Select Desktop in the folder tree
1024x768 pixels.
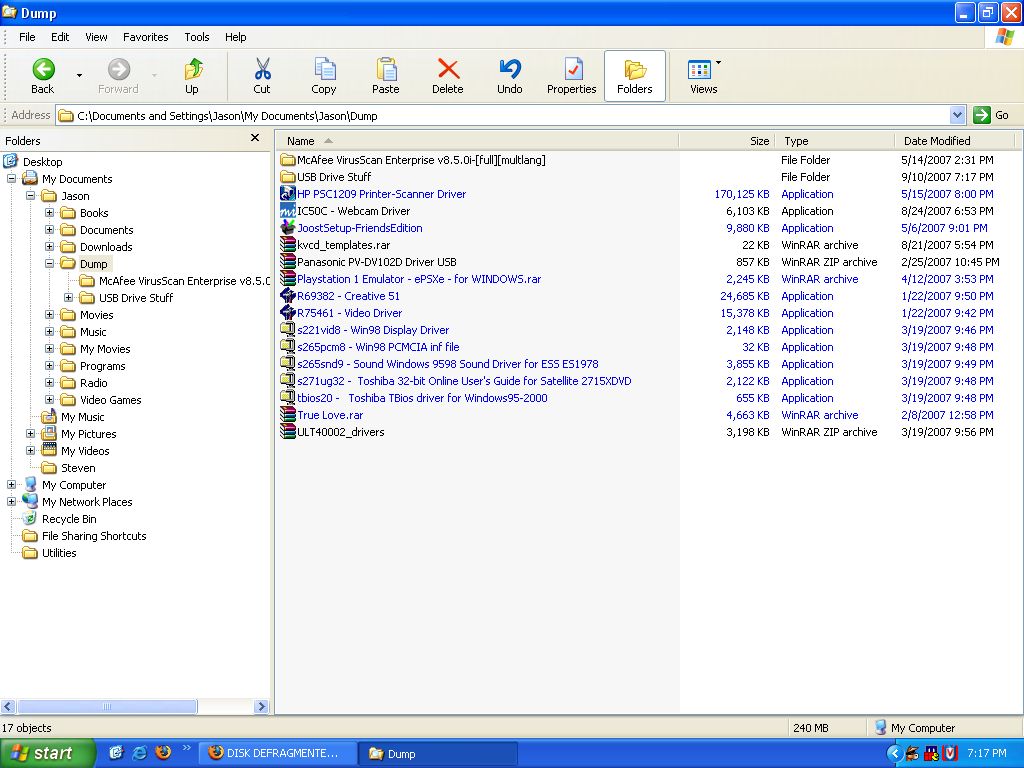(x=42, y=162)
